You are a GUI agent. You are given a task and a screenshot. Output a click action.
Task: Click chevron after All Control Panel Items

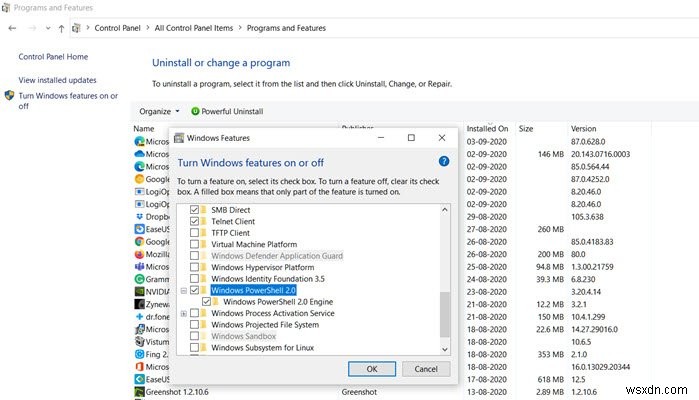click(240, 28)
